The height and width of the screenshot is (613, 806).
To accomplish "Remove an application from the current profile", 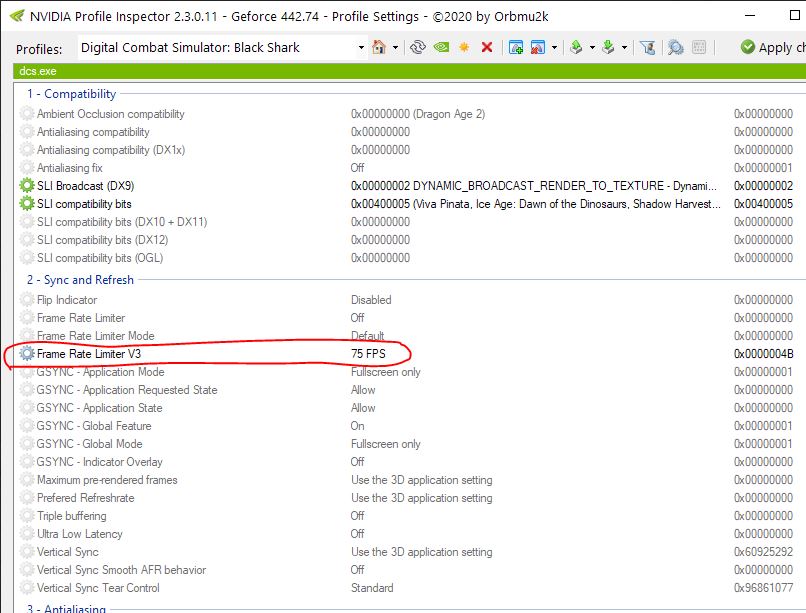I will pos(538,47).
